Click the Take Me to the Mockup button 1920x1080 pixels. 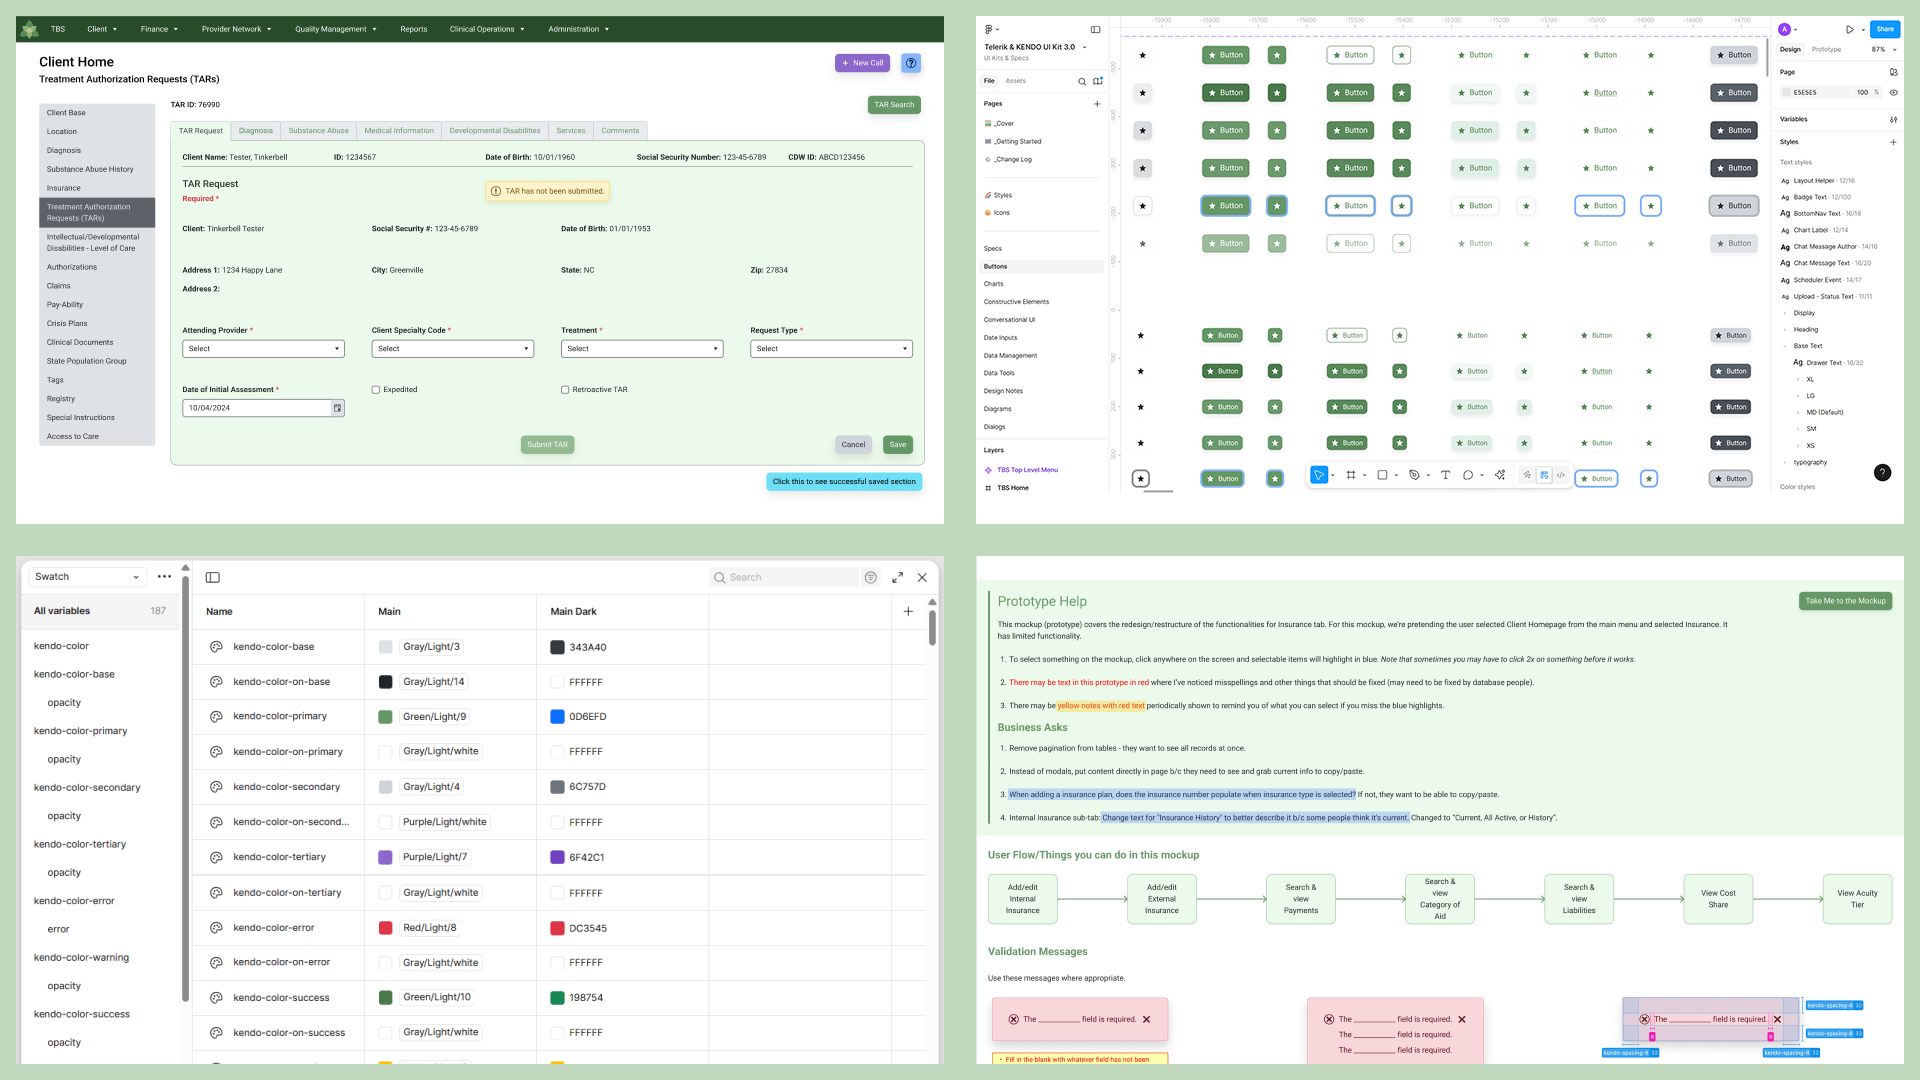click(x=1845, y=601)
